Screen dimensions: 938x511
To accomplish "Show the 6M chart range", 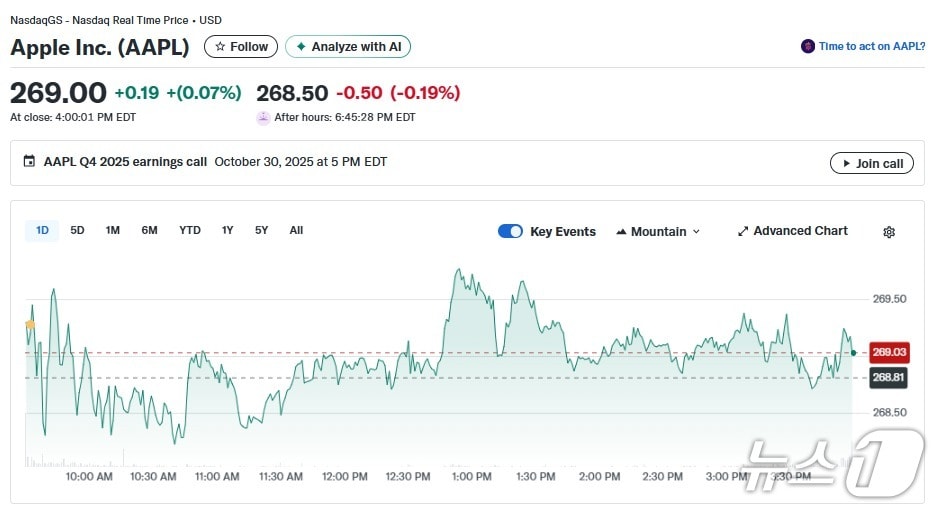I will 149,231.
